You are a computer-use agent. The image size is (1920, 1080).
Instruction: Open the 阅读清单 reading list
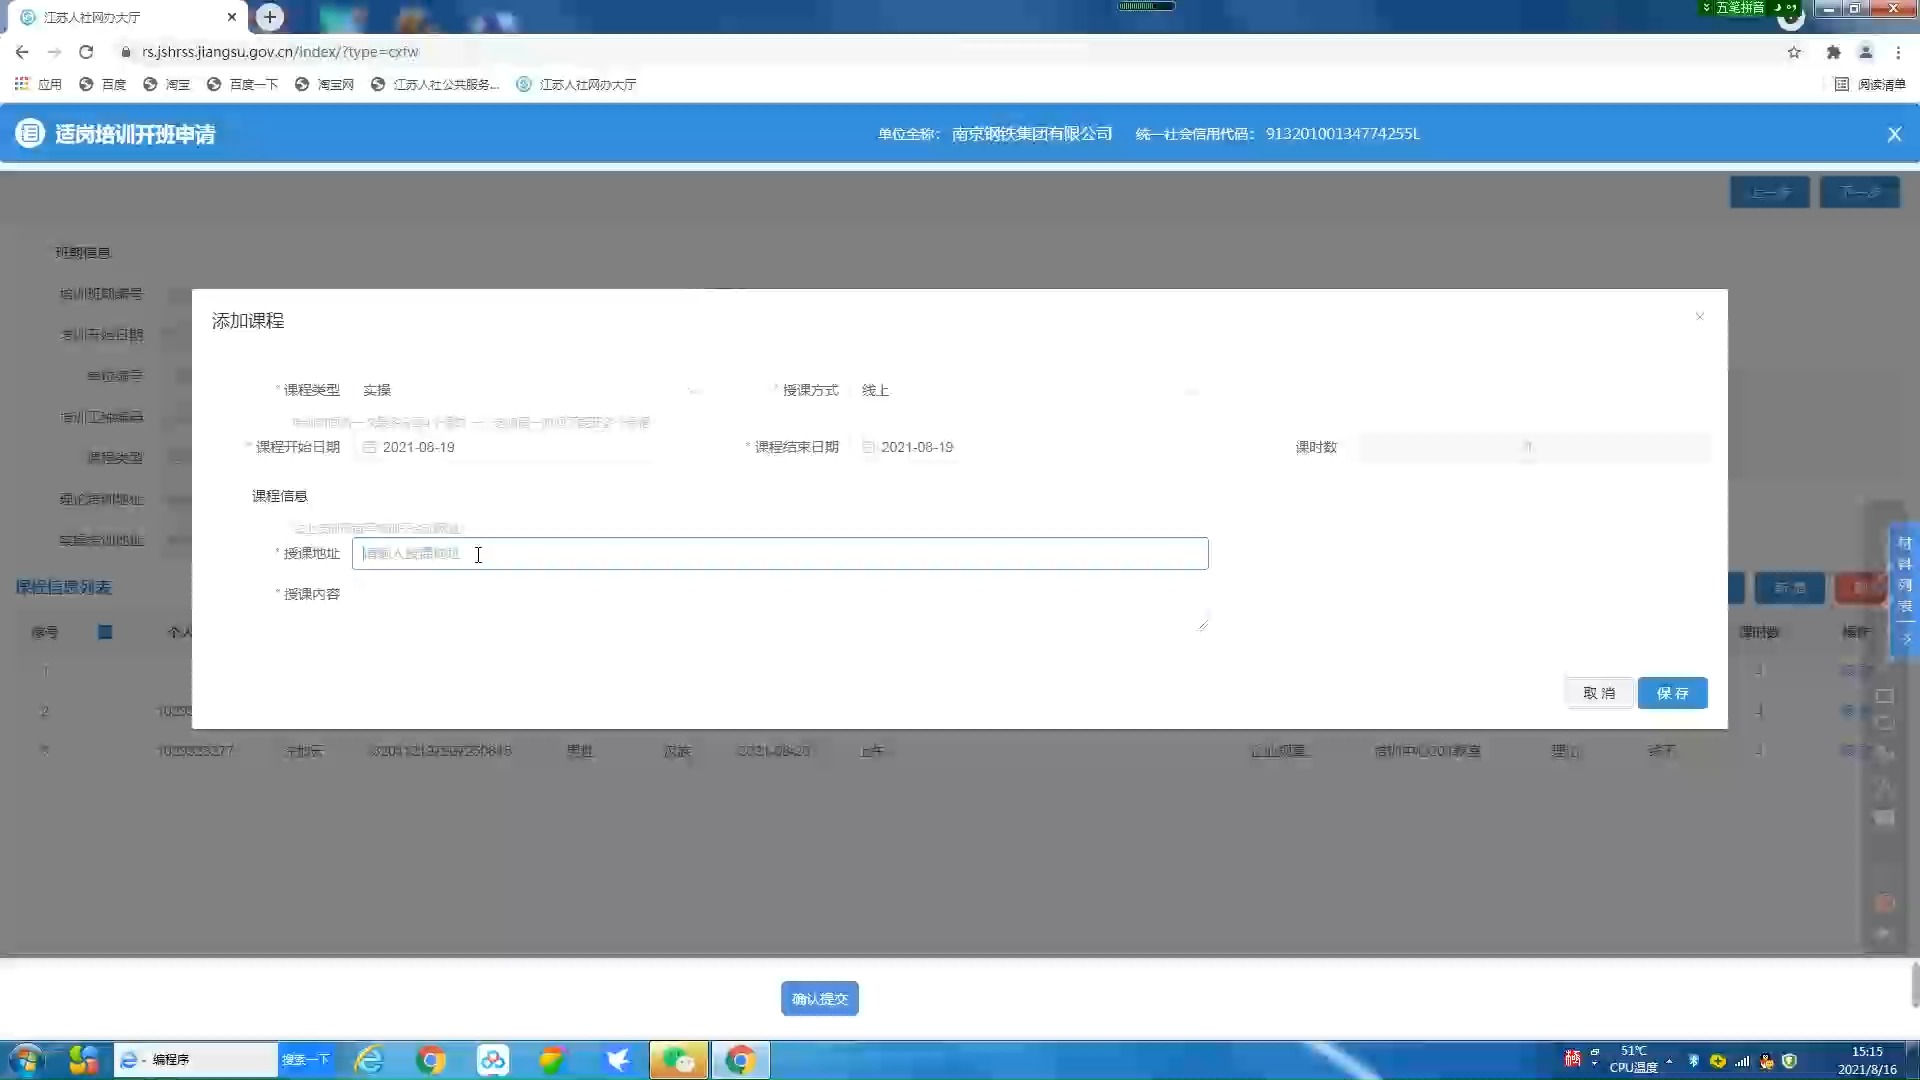click(1871, 84)
